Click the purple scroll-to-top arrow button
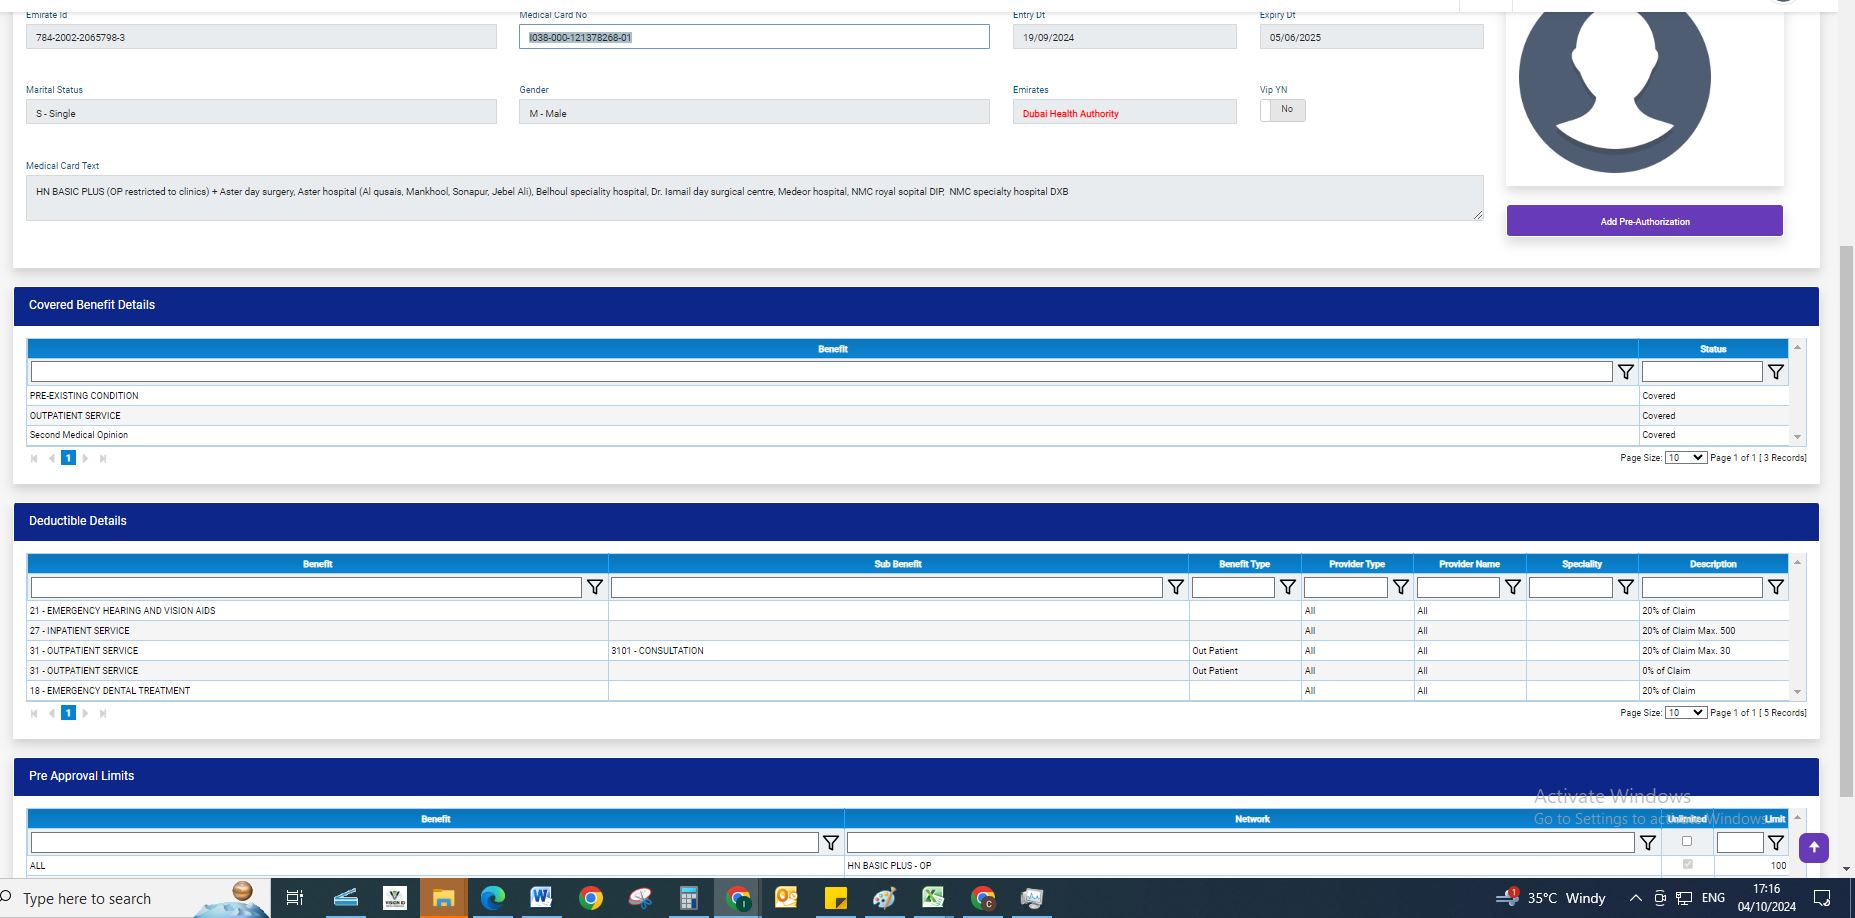Screen dimensions: 1855x918 1813,847
